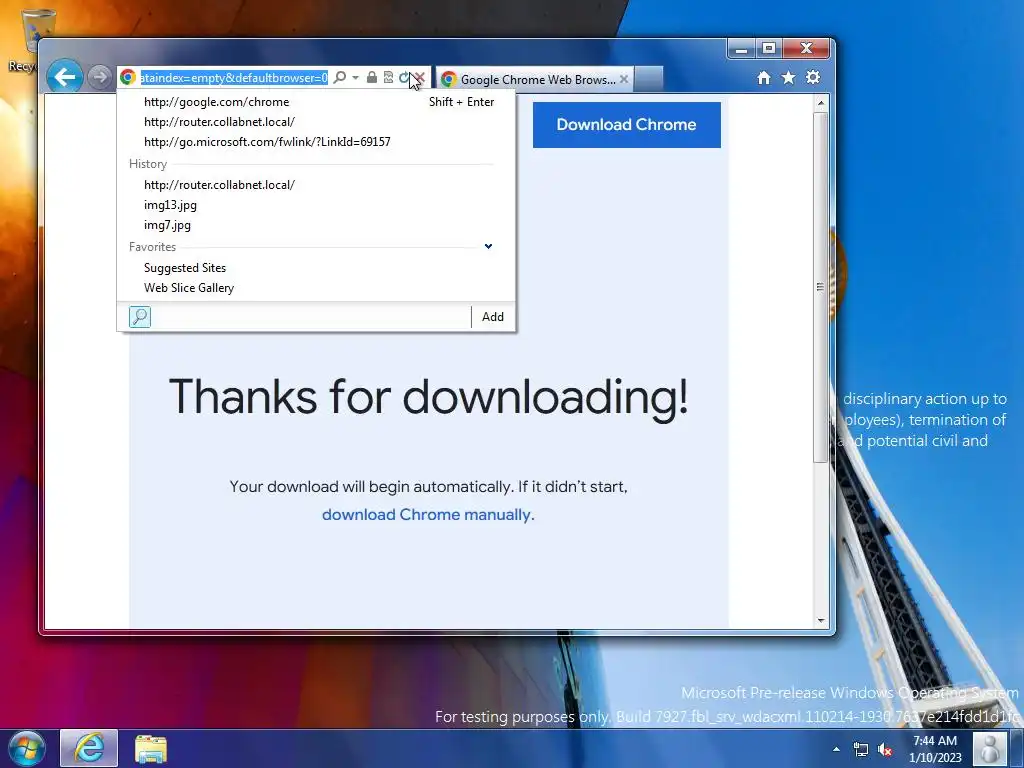Go to Home using the house icon
Viewport: 1024px width, 768px height.
tap(764, 78)
